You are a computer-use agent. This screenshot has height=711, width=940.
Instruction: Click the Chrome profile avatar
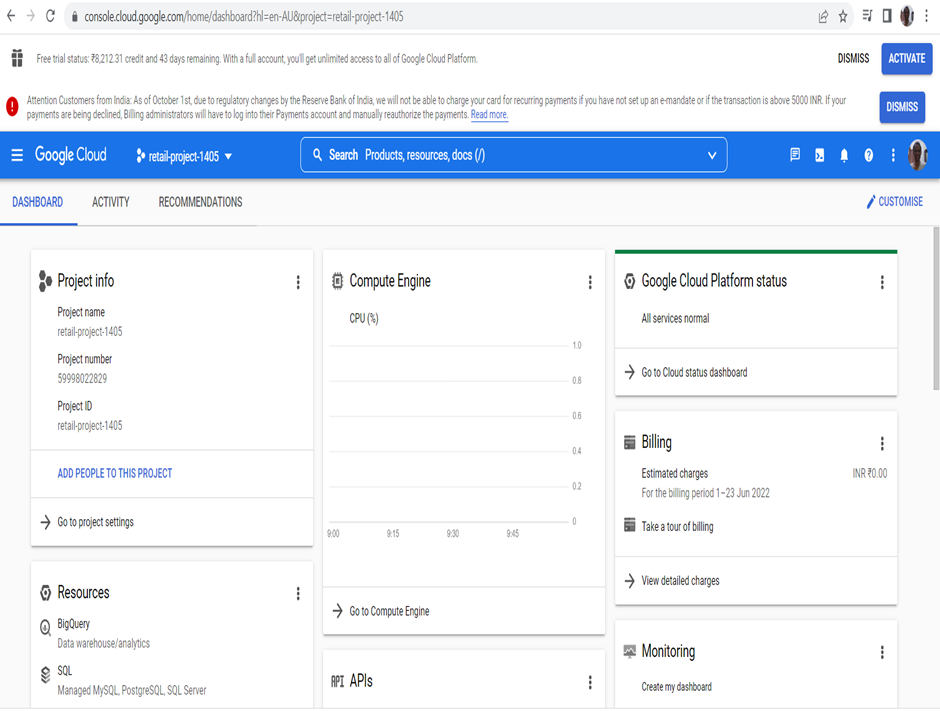pyautogui.click(x=906, y=16)
